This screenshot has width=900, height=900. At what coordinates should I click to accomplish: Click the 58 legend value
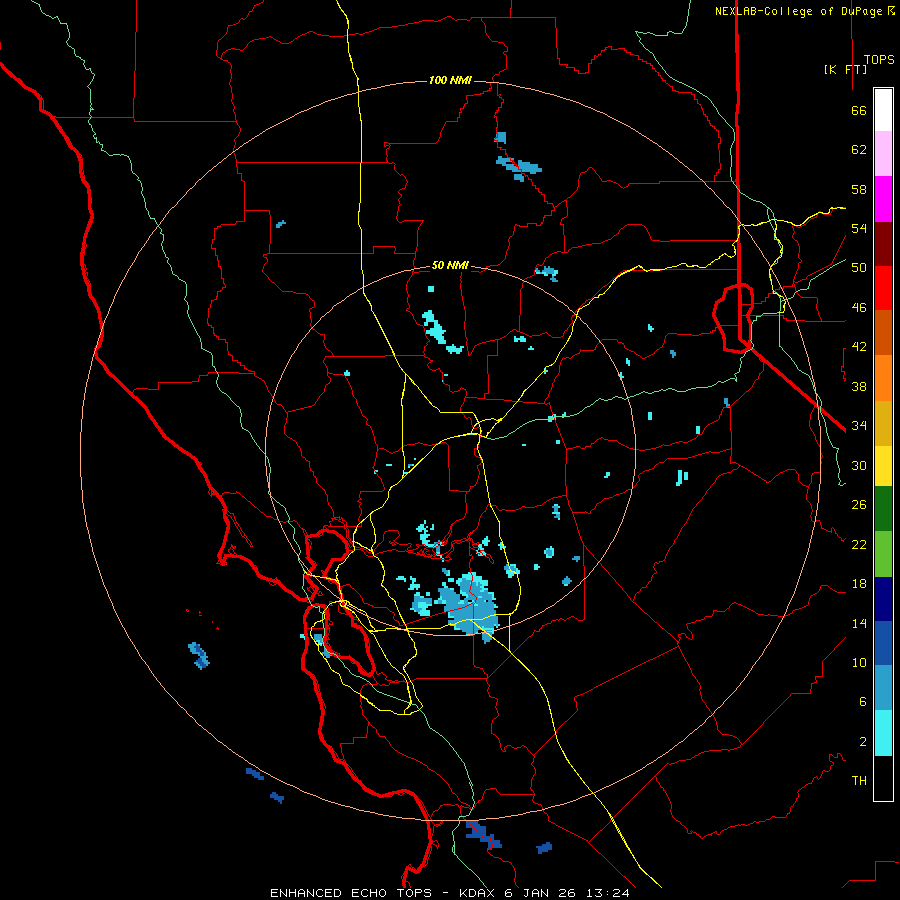point(859,189)
